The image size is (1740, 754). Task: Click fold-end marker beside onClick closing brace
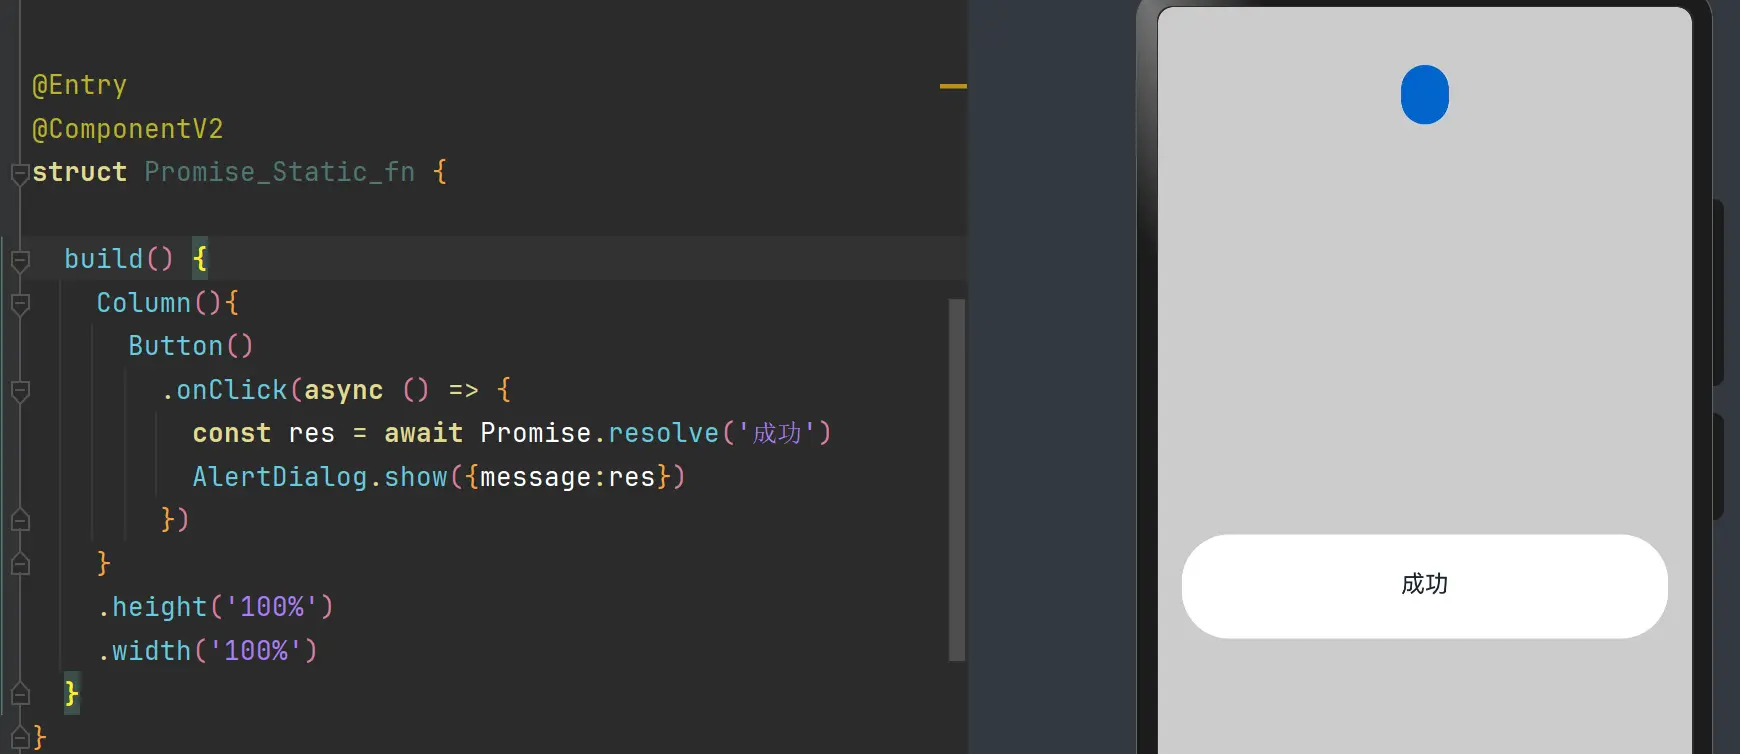click(20, 520)
